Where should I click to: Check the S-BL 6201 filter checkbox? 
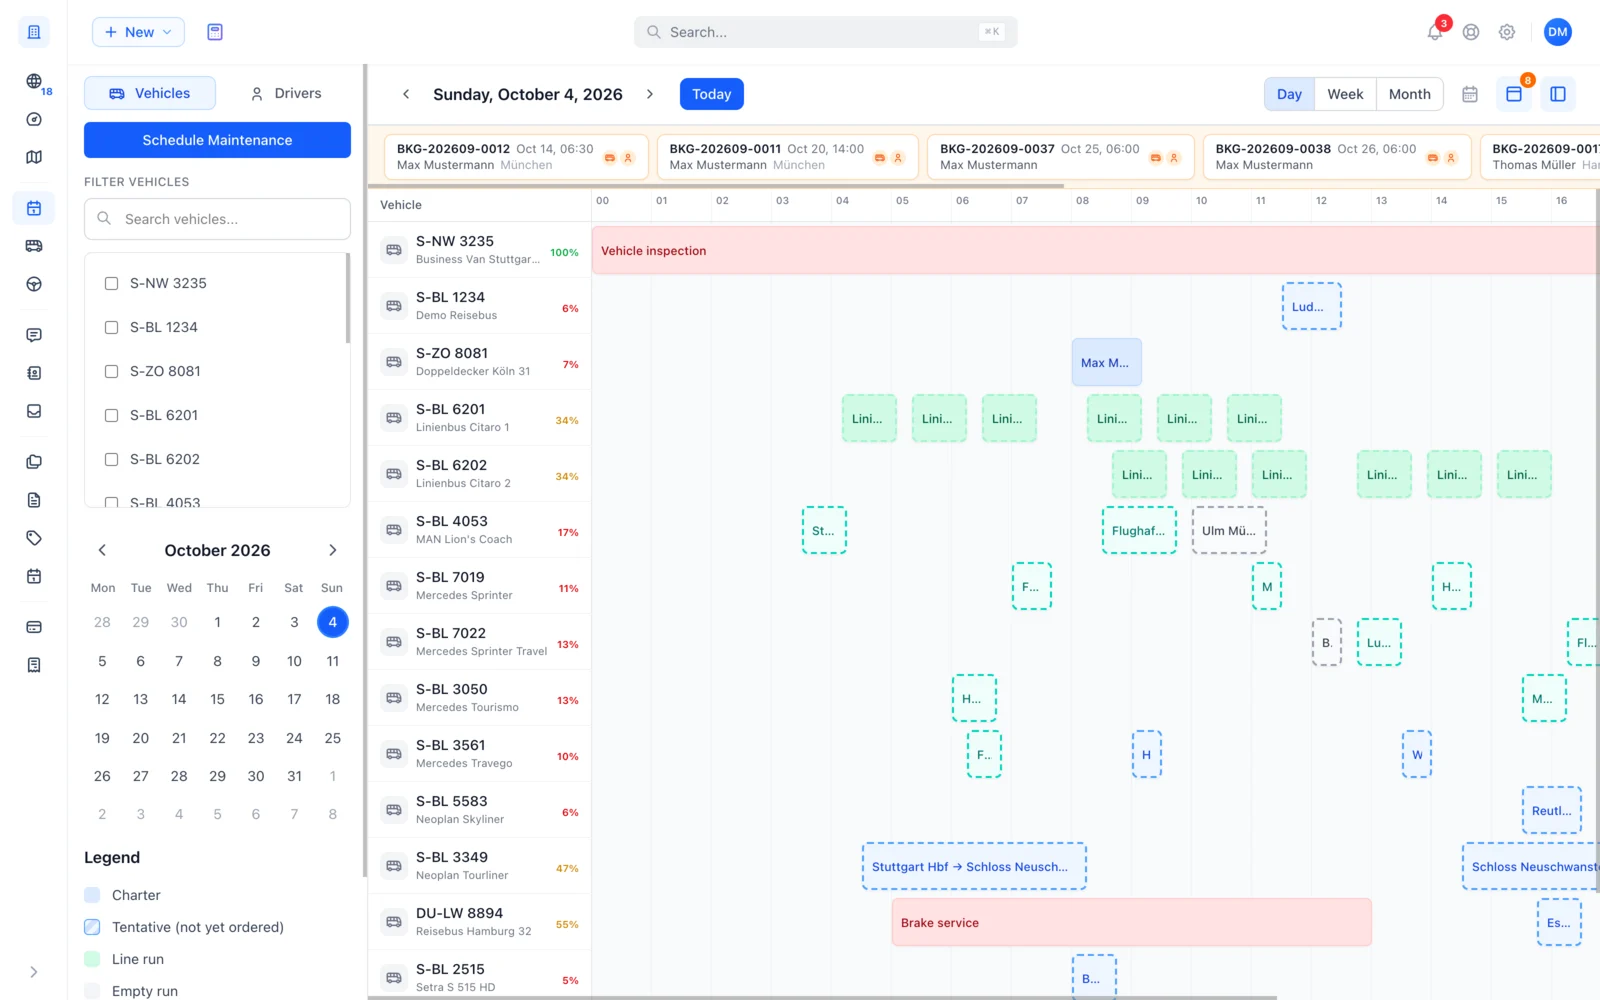[x=112, y=415]
